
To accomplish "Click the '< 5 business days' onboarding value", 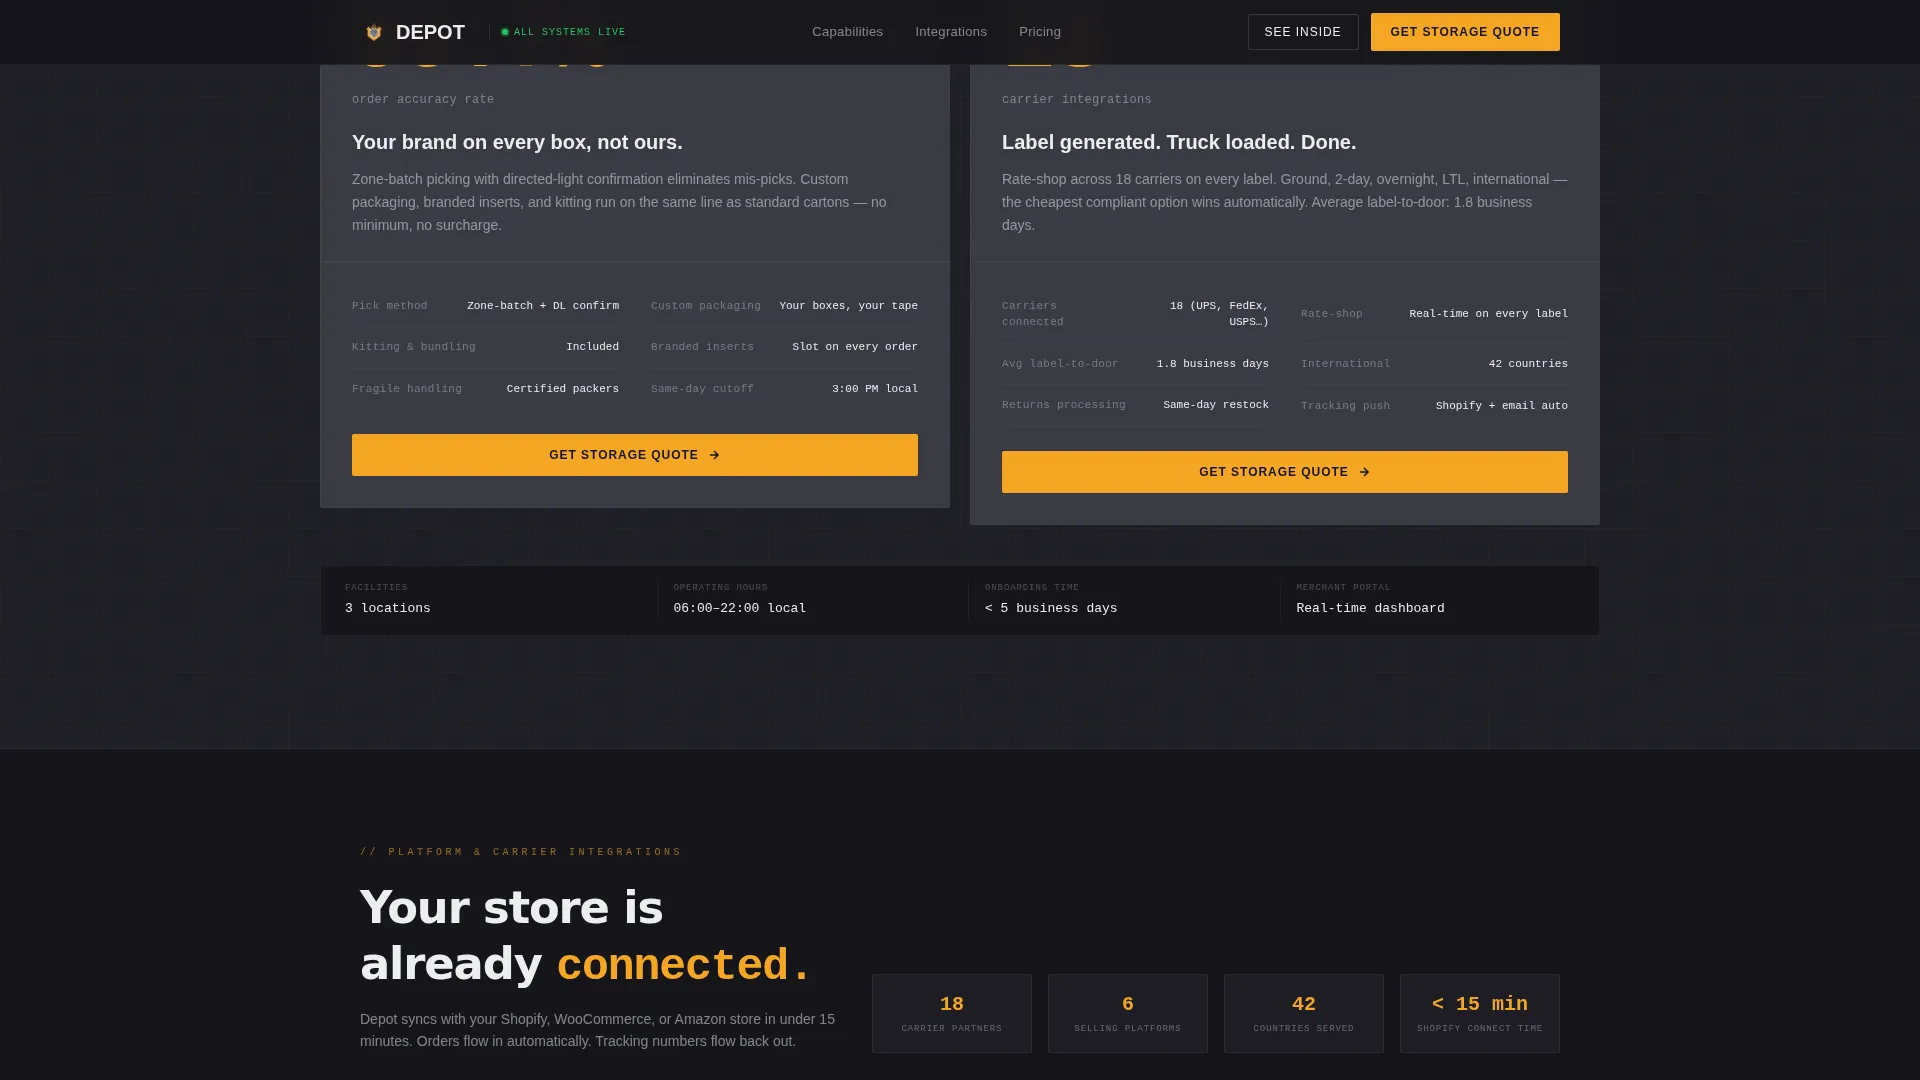I will (1051, 608).
